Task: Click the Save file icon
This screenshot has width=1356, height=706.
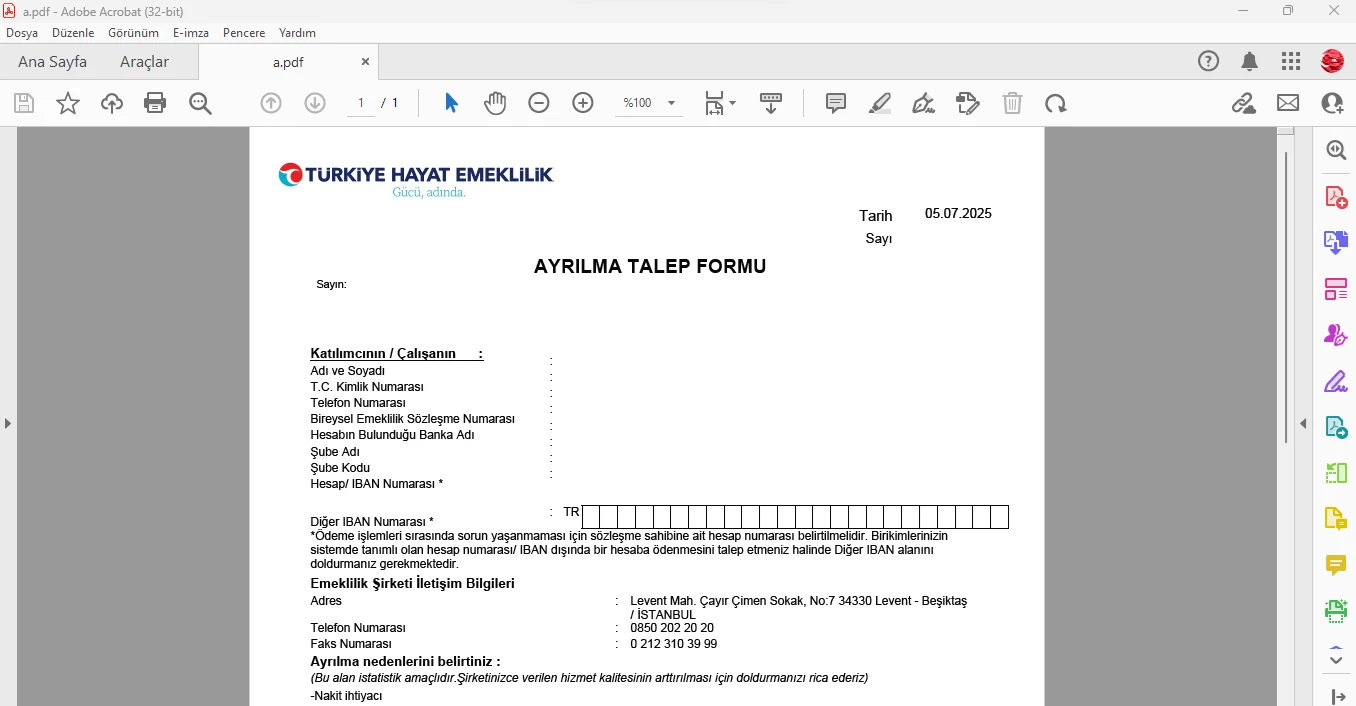Action: 24,103
